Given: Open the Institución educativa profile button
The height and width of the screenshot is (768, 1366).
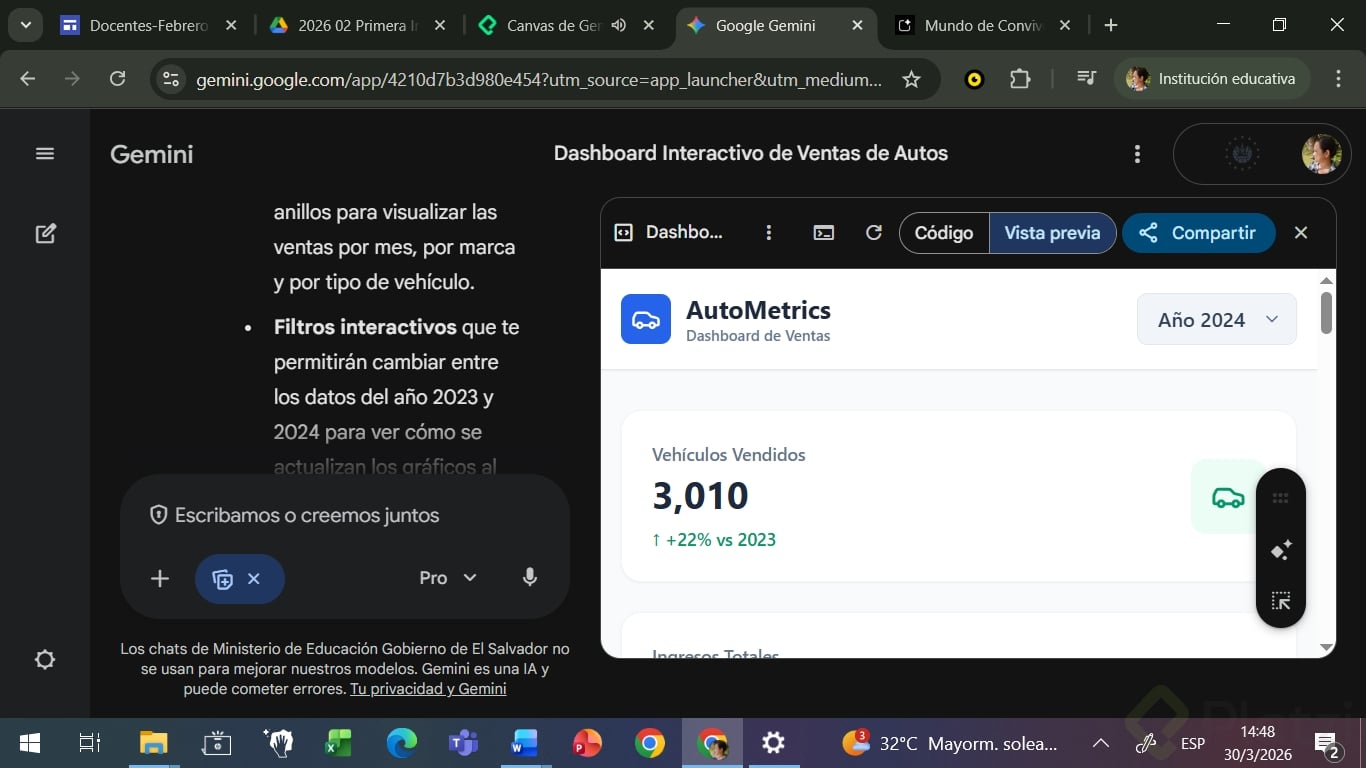Looking at the screenshot, I should pos(1212,79).
